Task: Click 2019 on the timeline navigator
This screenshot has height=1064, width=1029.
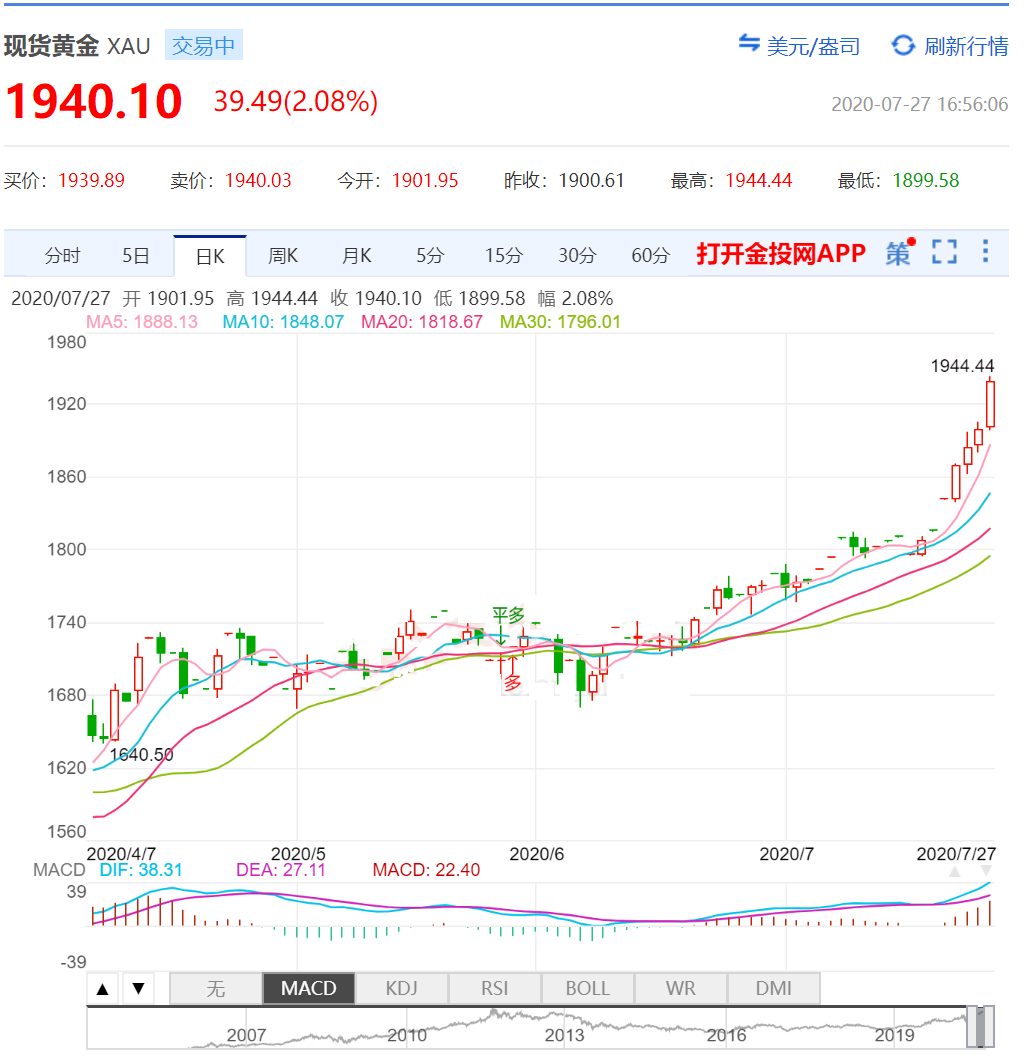Action: coord(895,1036)
